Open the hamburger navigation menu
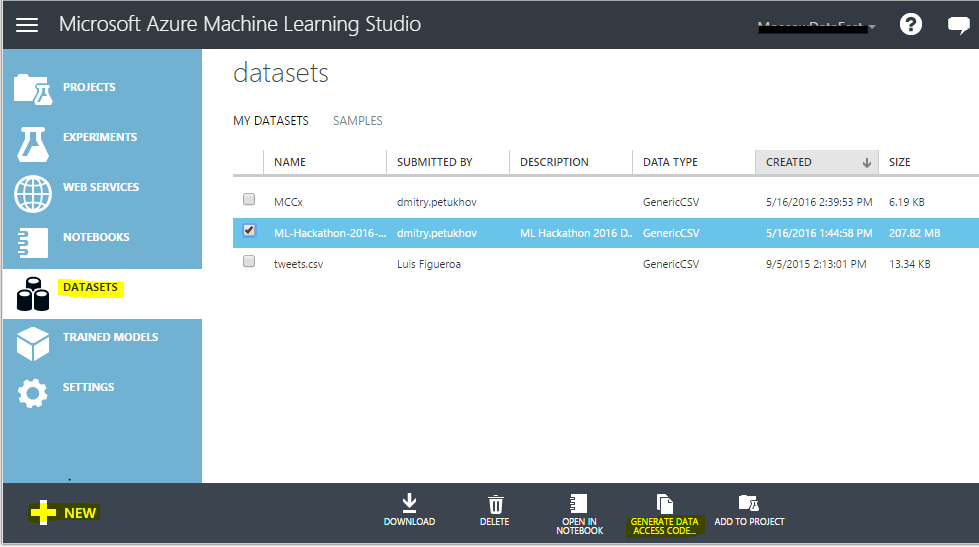This screenshot has width=979, height=547. pos(27,24)
